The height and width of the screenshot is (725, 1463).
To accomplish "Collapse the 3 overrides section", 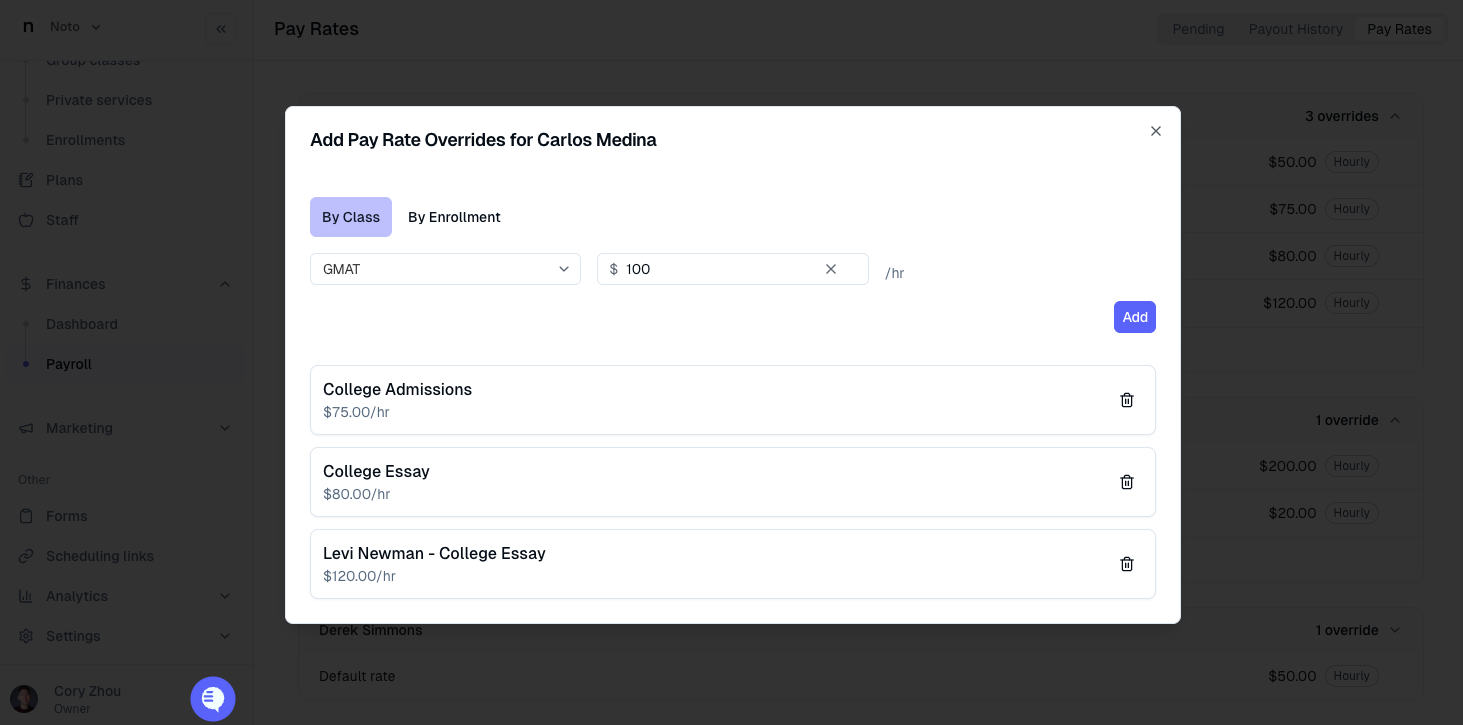I will 1395,116.
